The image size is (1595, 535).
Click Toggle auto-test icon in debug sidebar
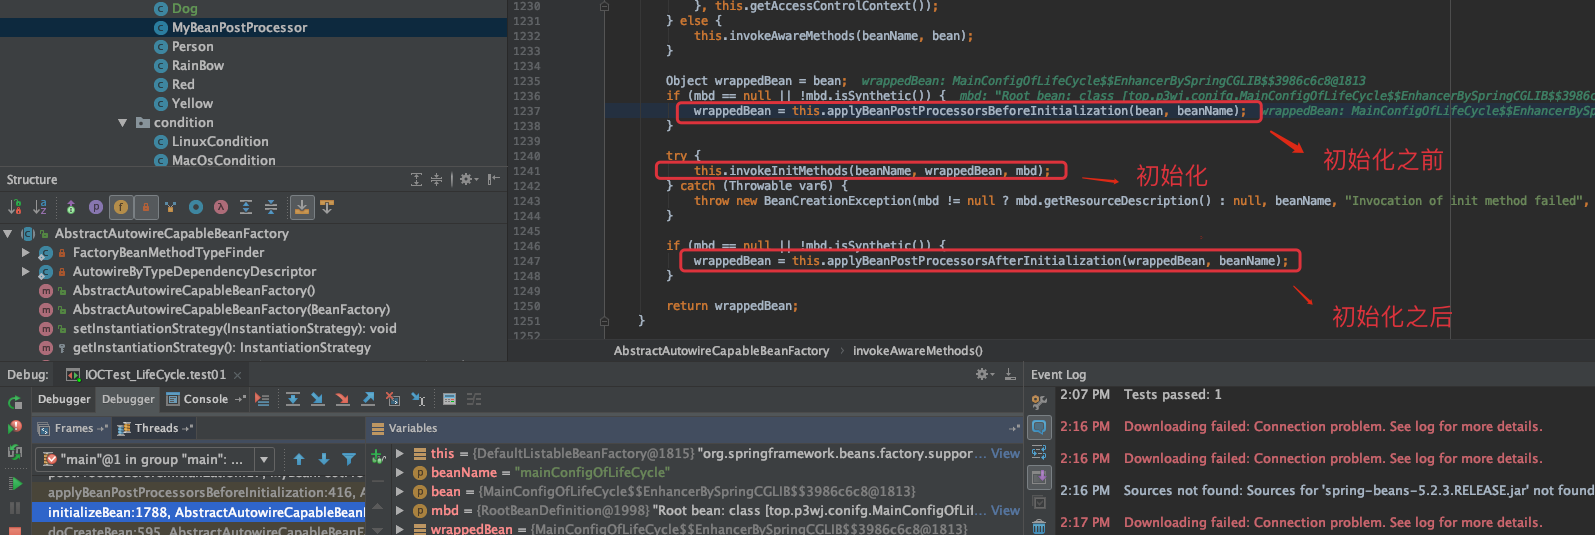(15, 452)
